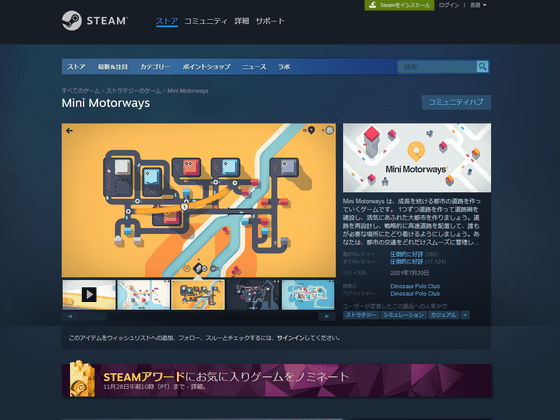Click the Steam logo in the header

coord(95,21)
